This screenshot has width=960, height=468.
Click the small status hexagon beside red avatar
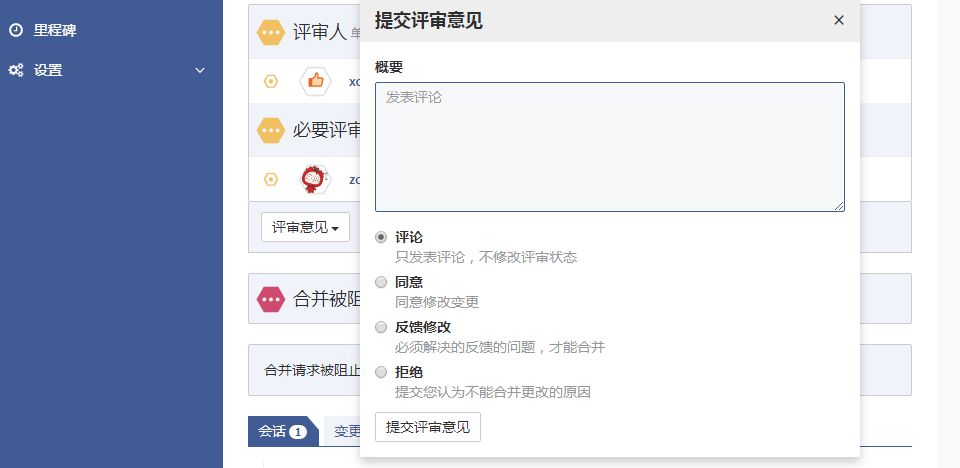[x=270, y=179]
